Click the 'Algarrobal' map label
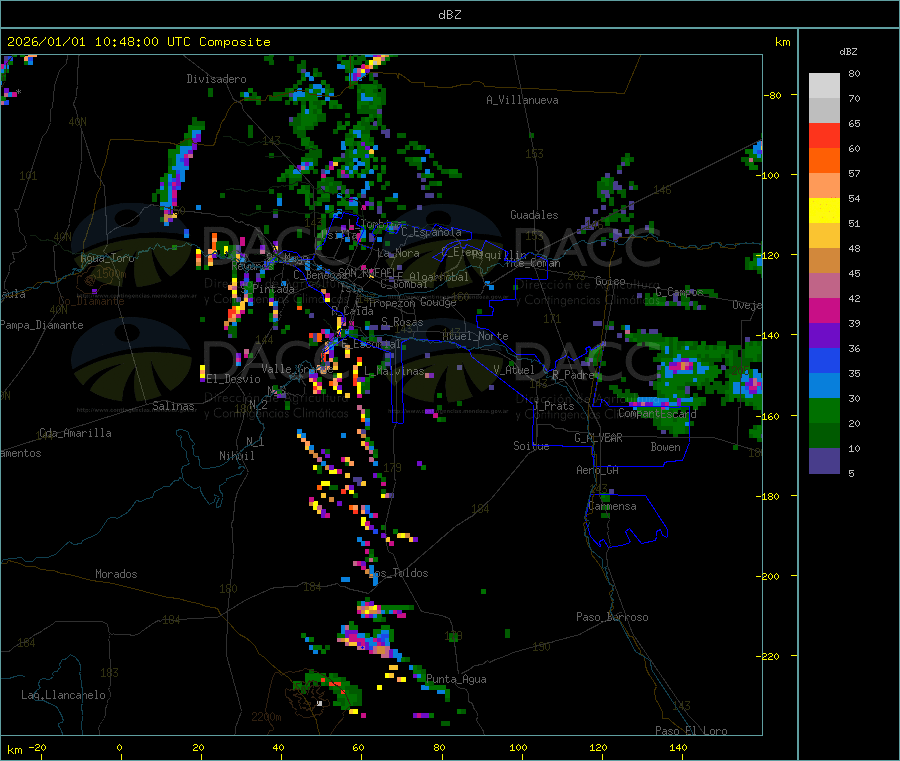 point(439,277)
